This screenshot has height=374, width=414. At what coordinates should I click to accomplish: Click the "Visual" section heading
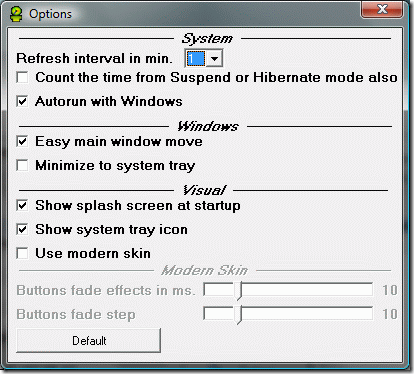tap(204, 190)
